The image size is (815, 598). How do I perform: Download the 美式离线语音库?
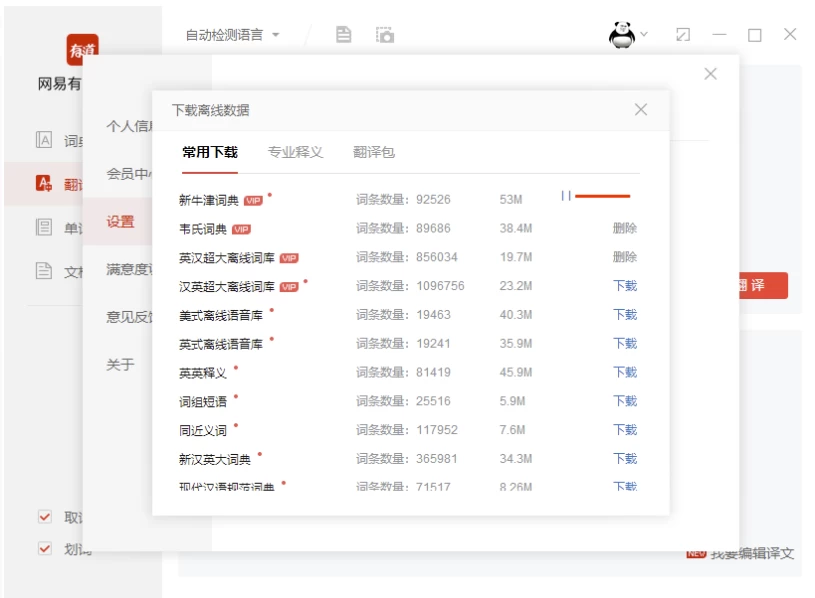click(x=625, y=315)
